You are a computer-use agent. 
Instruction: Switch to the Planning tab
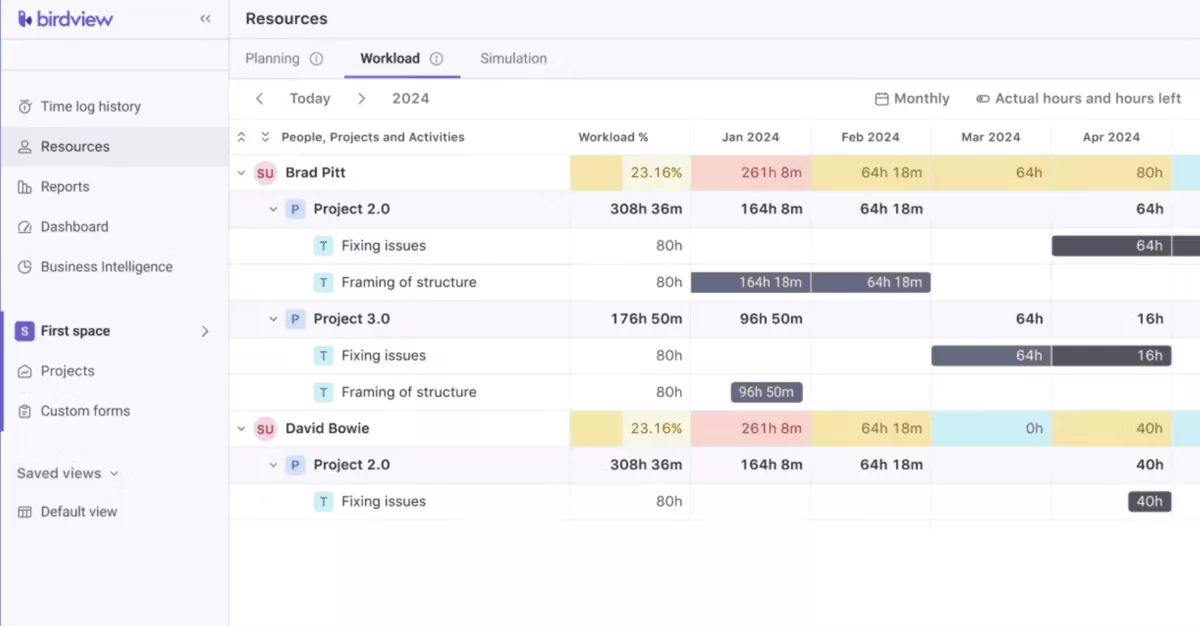[272, 58]
